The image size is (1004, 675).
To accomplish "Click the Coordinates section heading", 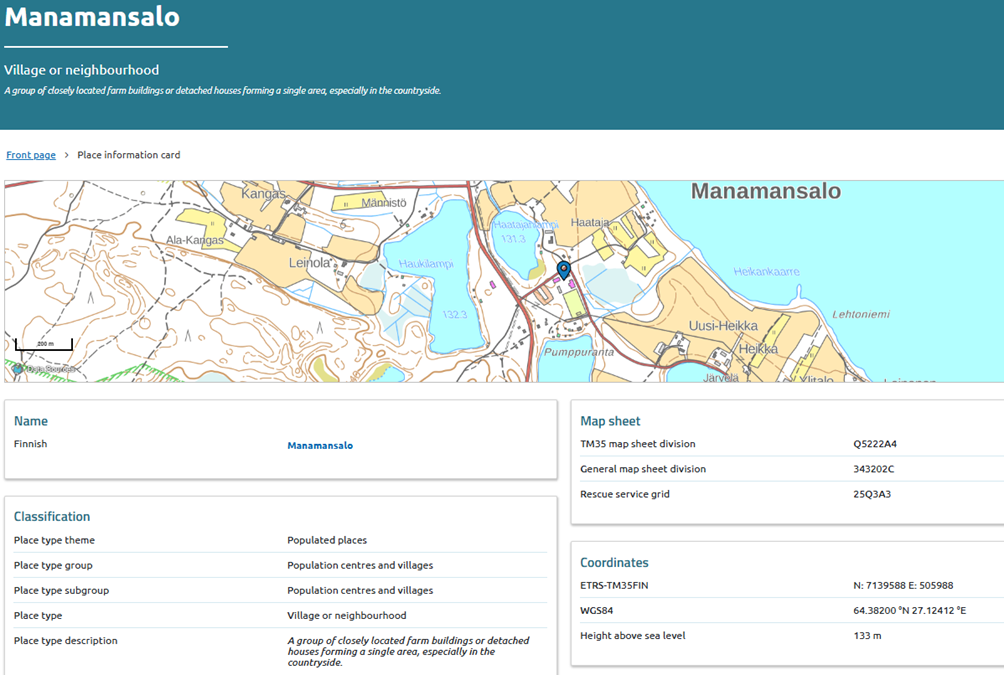I will (614, 563).
